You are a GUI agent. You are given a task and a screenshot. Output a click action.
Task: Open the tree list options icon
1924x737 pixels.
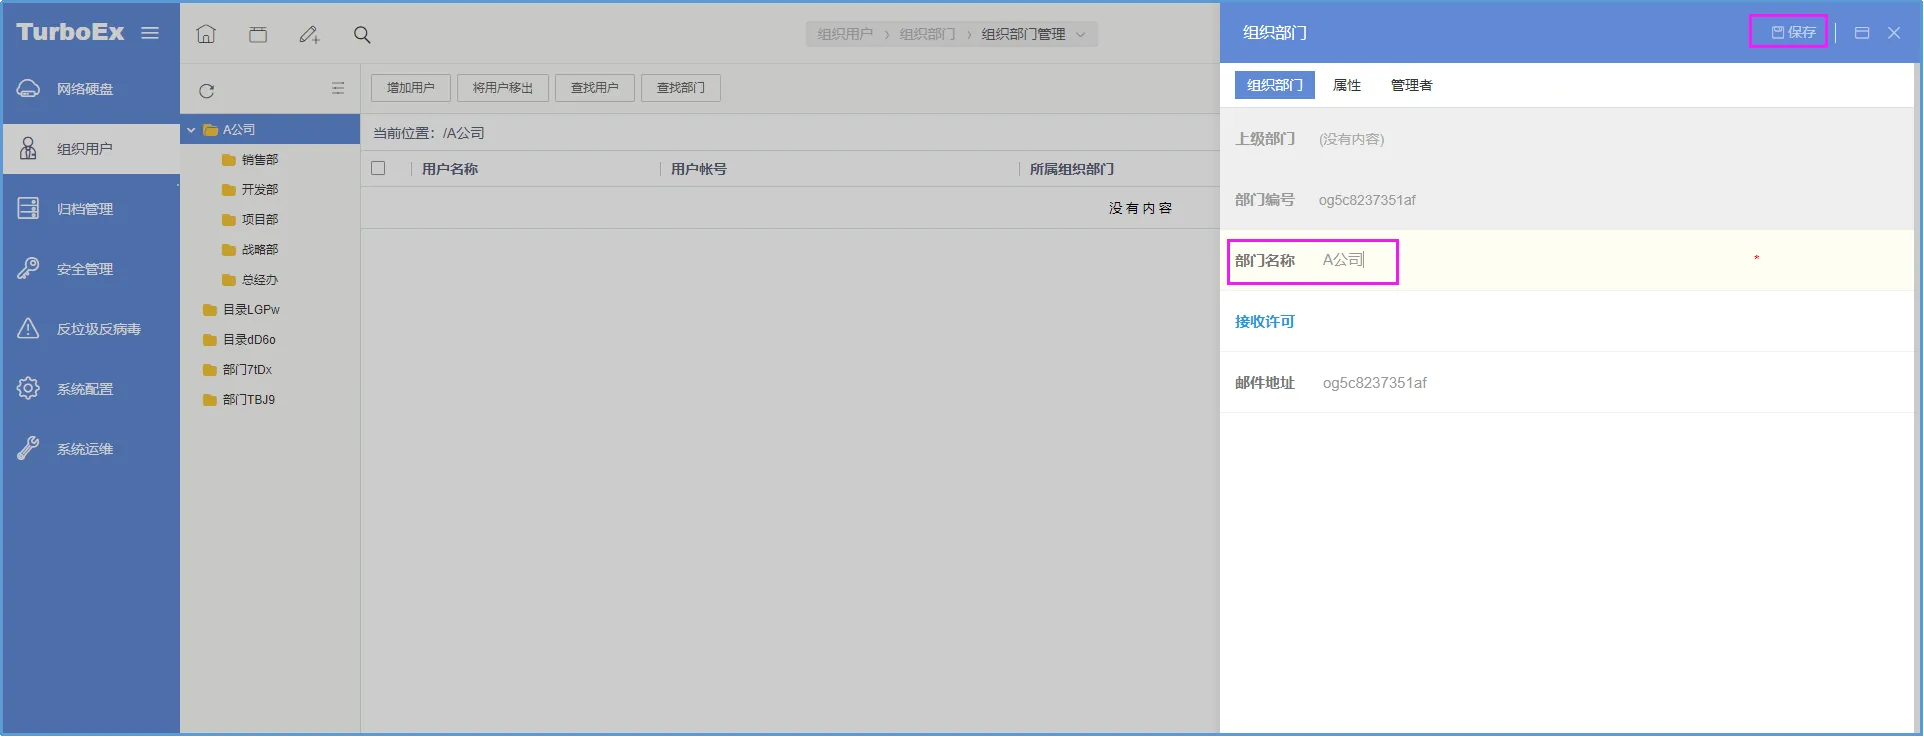click(338, 88)
